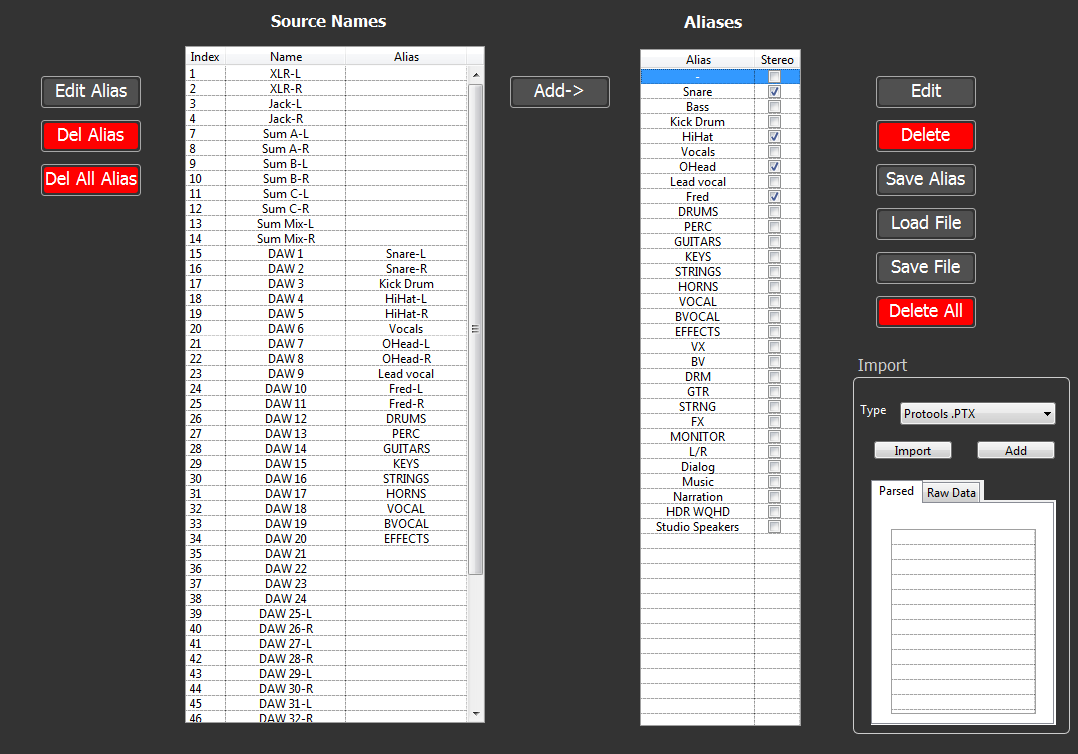Click Save File
This screenshot has height=754, width=1078.
925,267
